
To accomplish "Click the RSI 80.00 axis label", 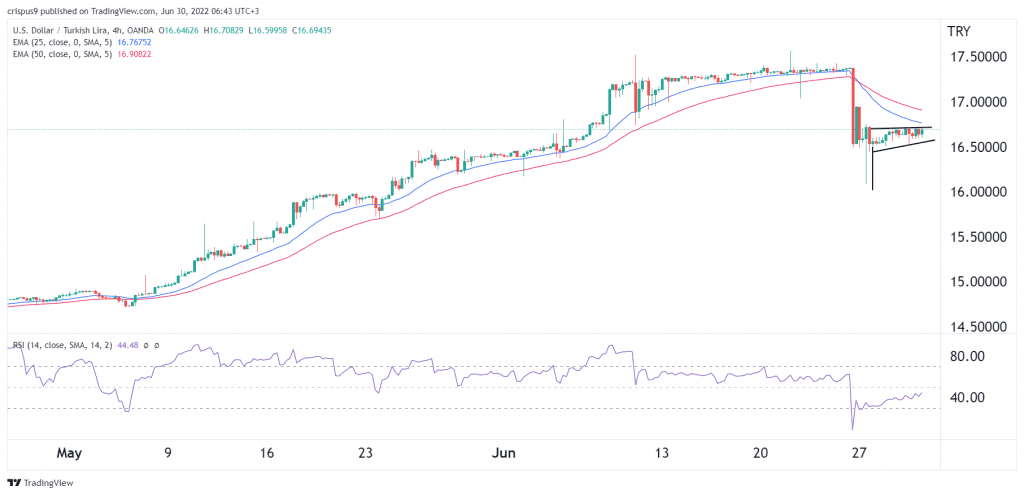I will click(968, 357).
